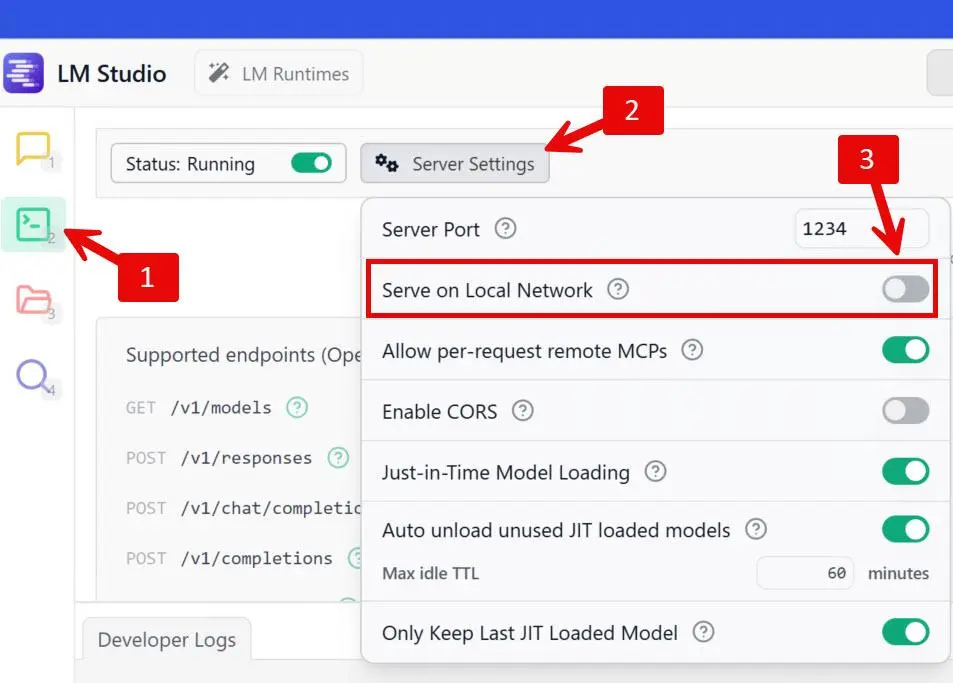Open the Discover magnifier sidebar icon
The width and height of the screenshot is (953, 683).
[33, 375]
